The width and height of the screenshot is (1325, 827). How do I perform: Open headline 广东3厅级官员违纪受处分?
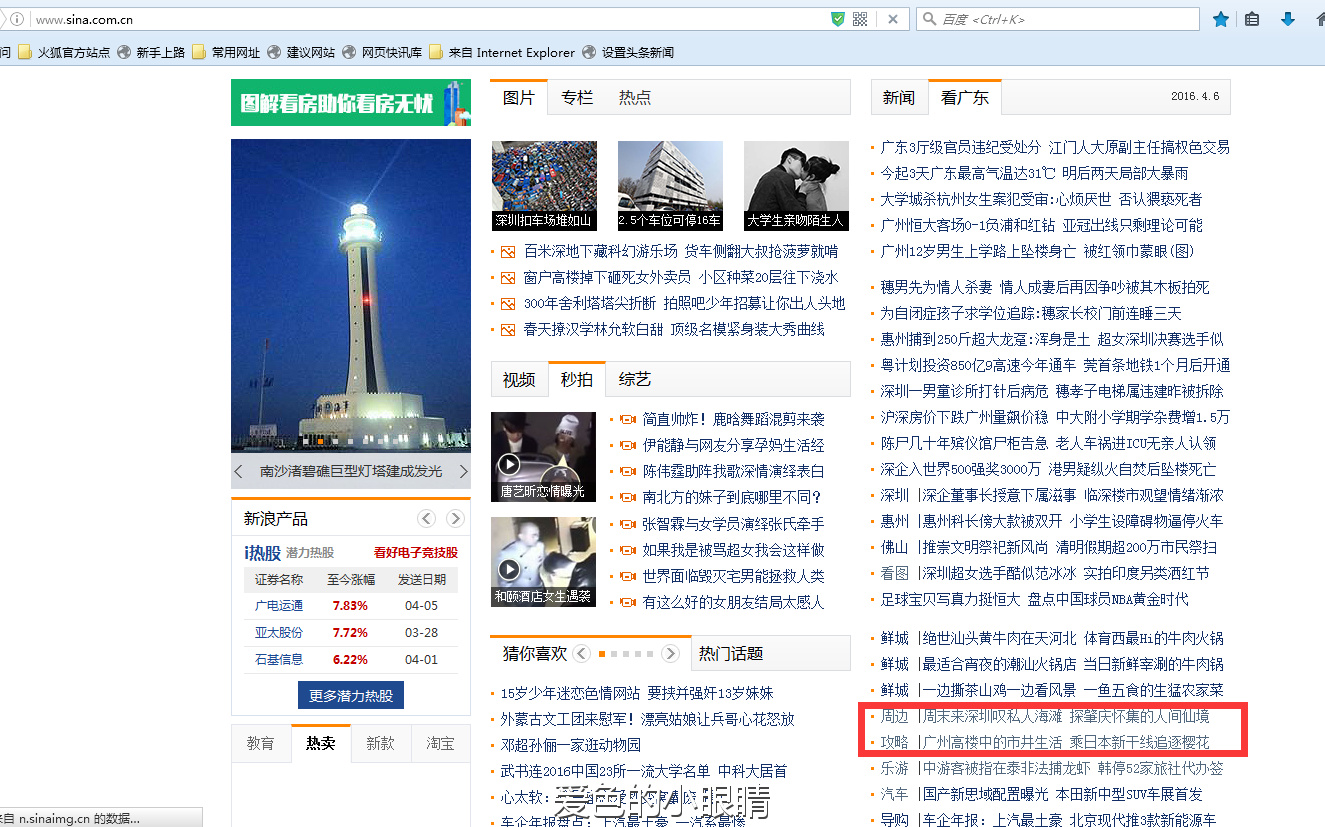pyautogui.click(x=961, y=147)
